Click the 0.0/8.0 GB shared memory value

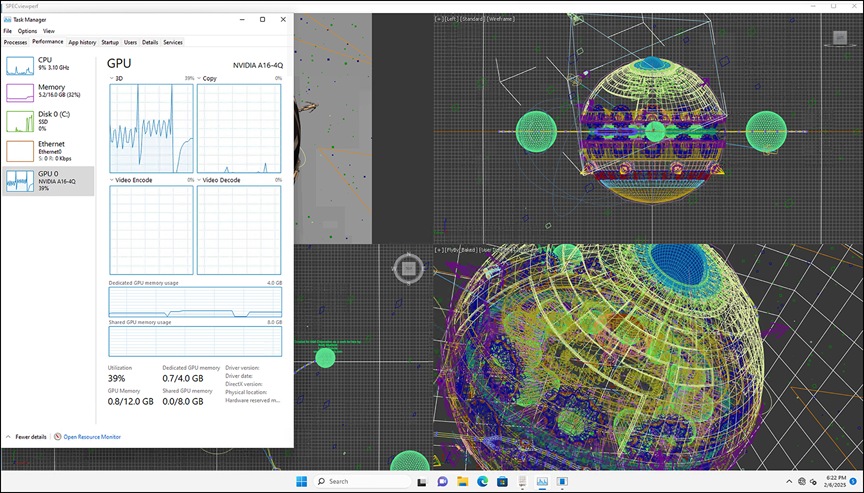pyautogui.click(x=183, y=402)
